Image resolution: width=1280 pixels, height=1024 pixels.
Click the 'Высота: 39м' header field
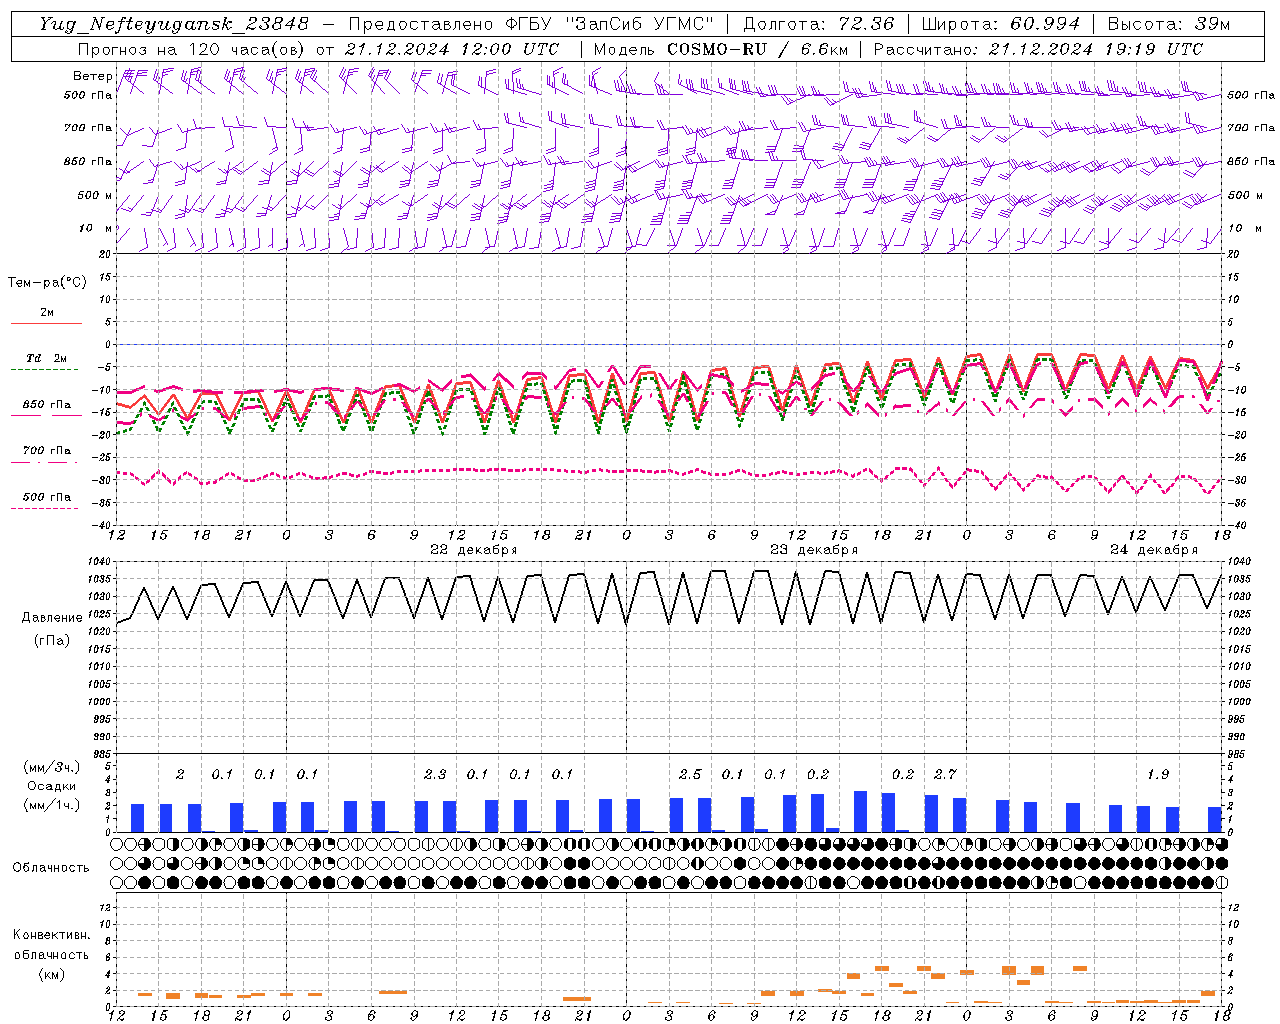tap(1169, 24)
